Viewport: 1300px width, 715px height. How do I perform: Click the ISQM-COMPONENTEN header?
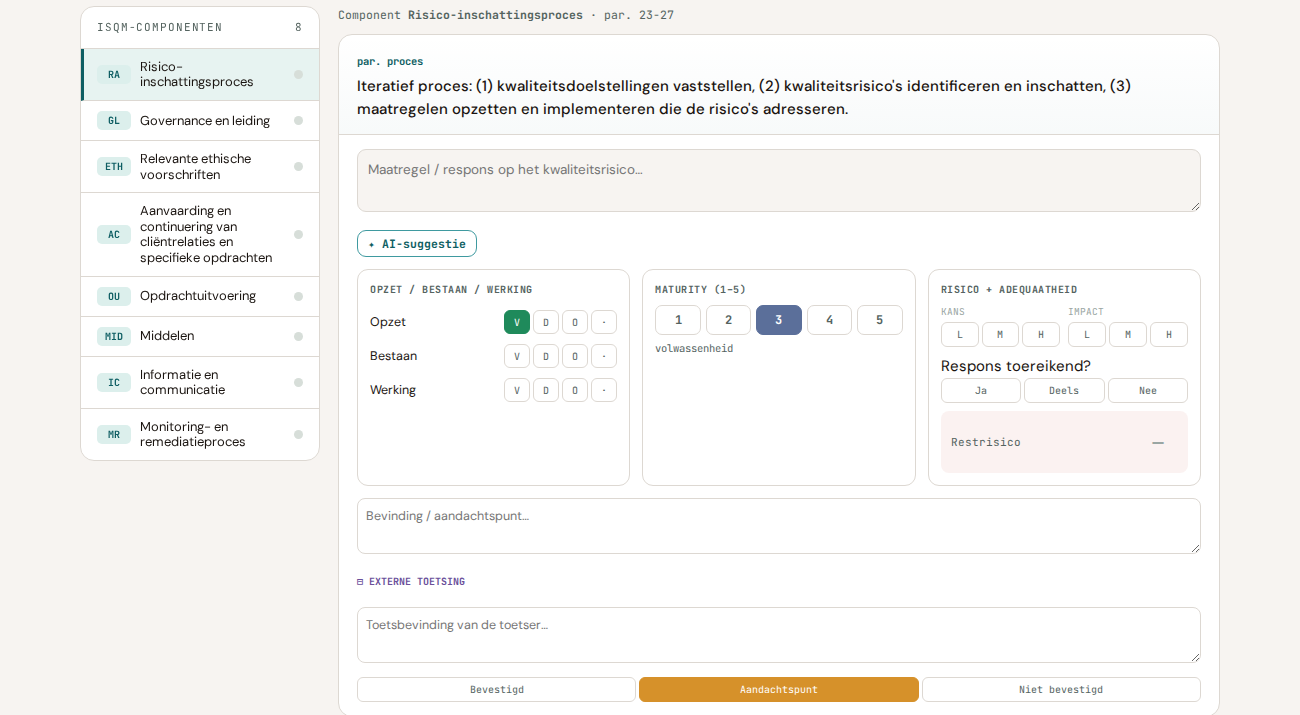point(160,28)
